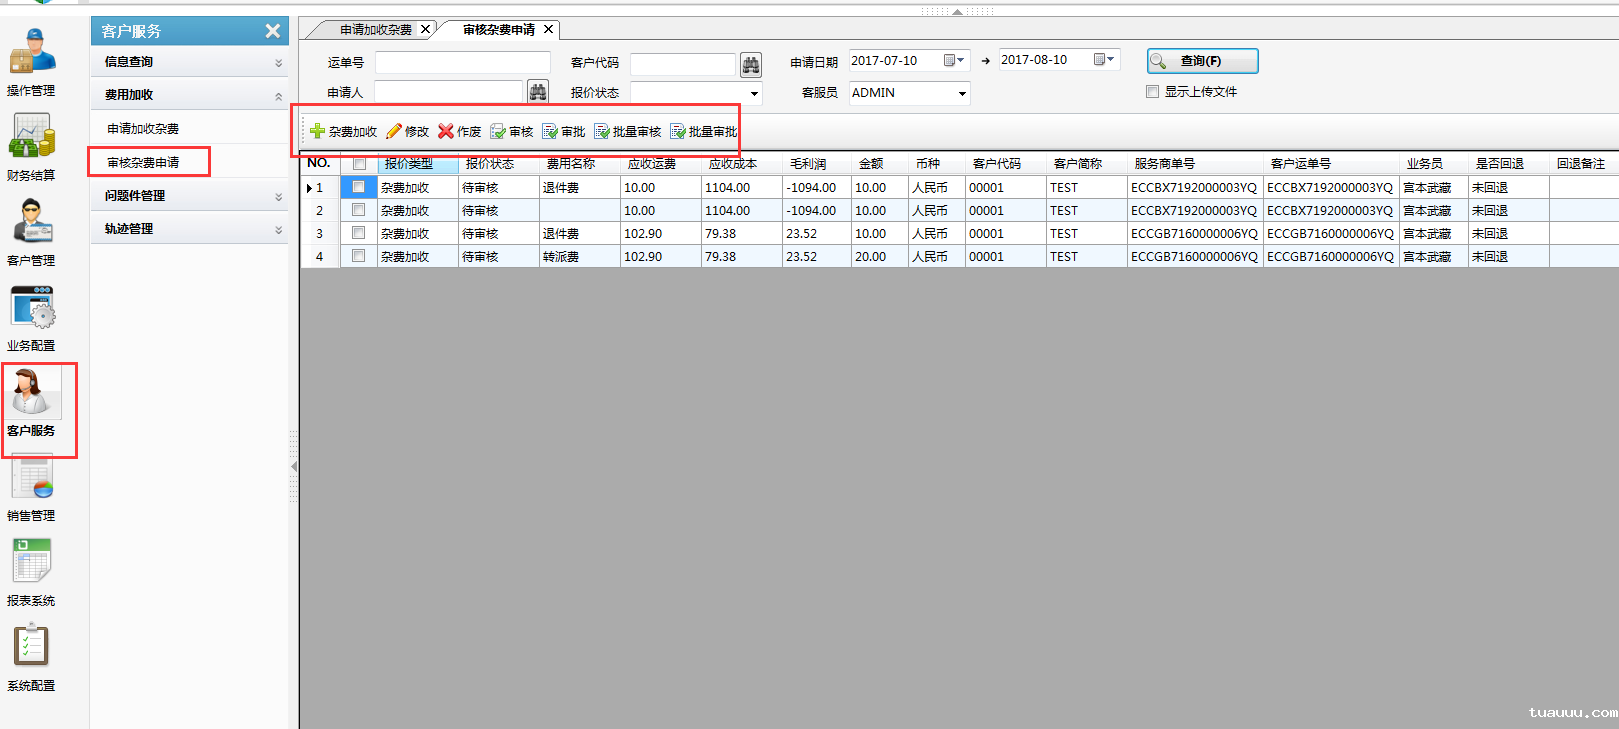
Task: Check the checkbox in row 4
Action: (358, 256)
